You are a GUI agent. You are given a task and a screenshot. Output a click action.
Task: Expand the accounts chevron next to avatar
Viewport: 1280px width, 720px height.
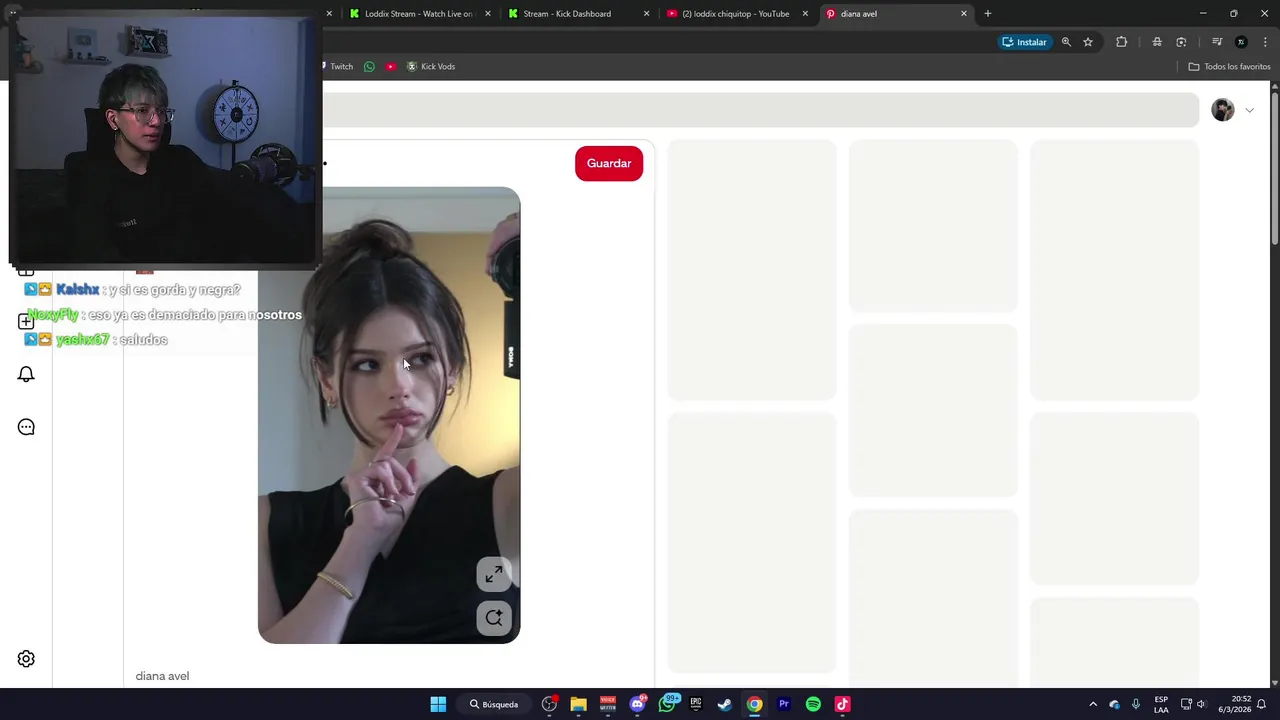pos(1249,110)
